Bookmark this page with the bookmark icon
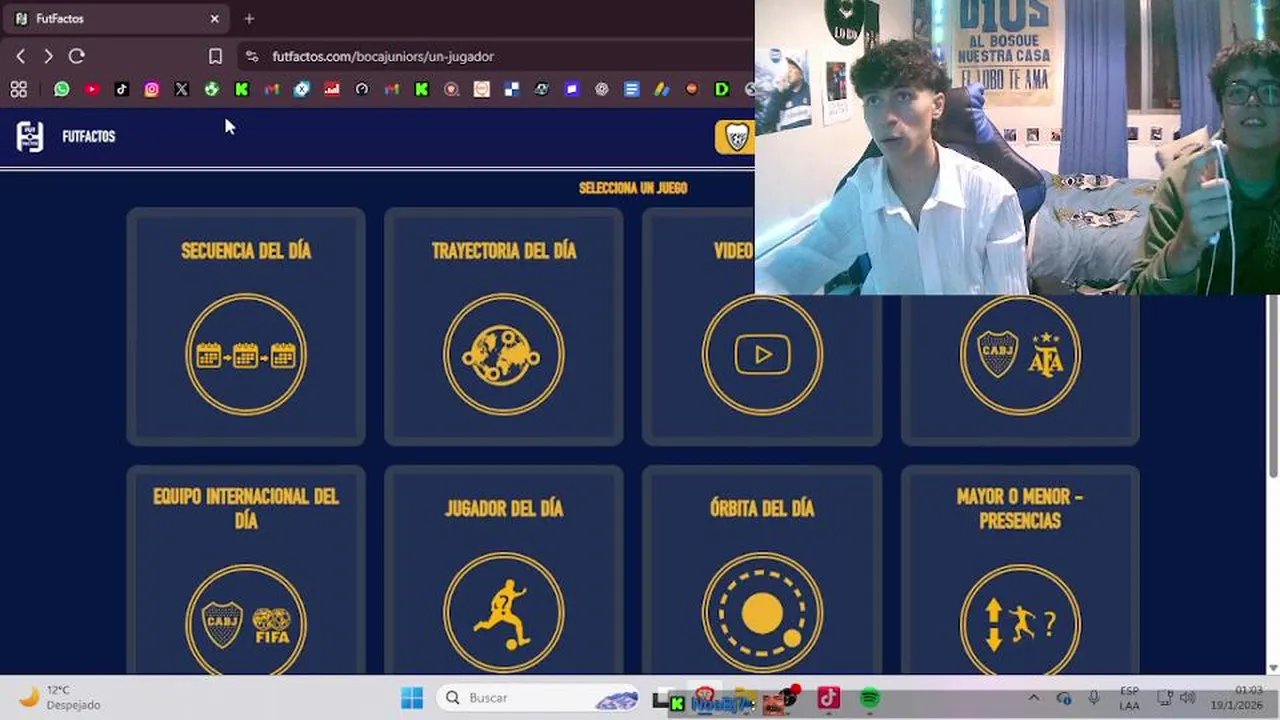1280x720 pixels. tap(215, 57)
